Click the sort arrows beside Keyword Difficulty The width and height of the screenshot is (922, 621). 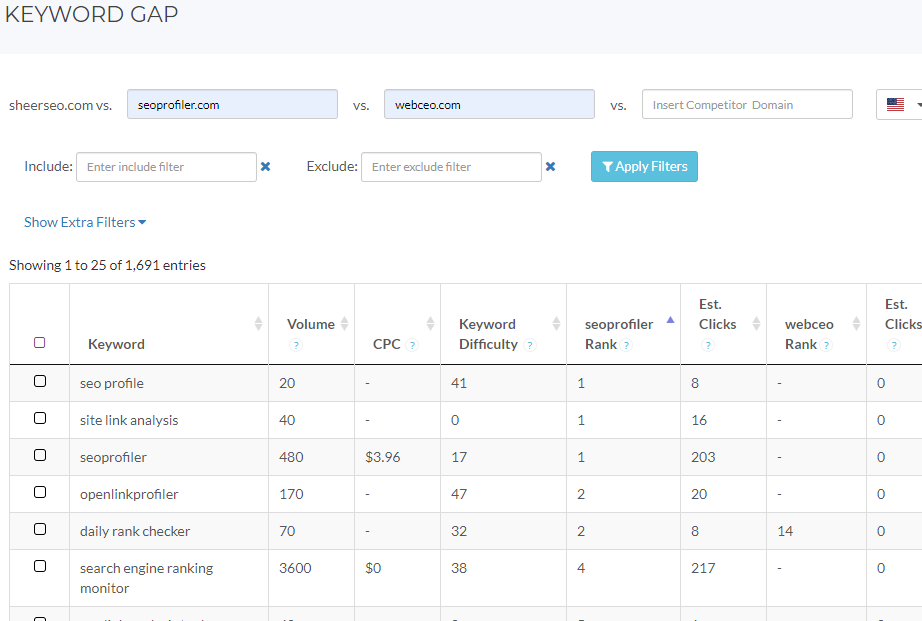click(x=556, y=323)
